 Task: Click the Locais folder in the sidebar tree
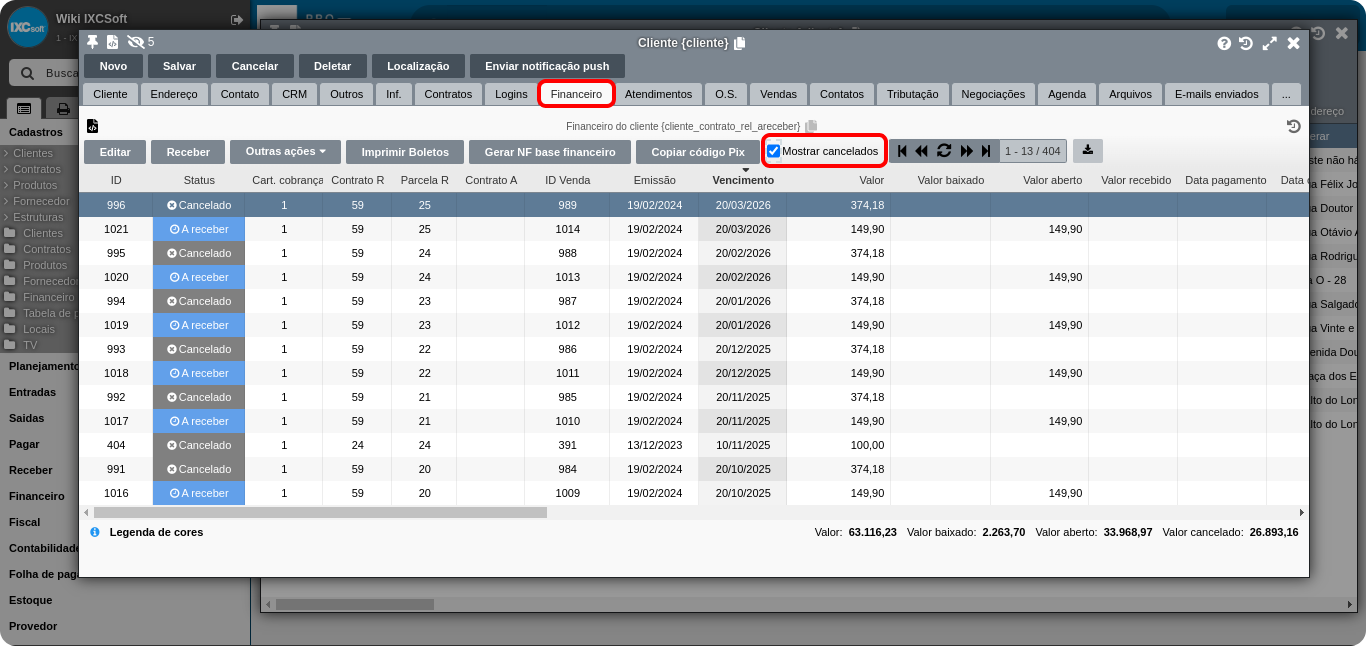point(39,329)
